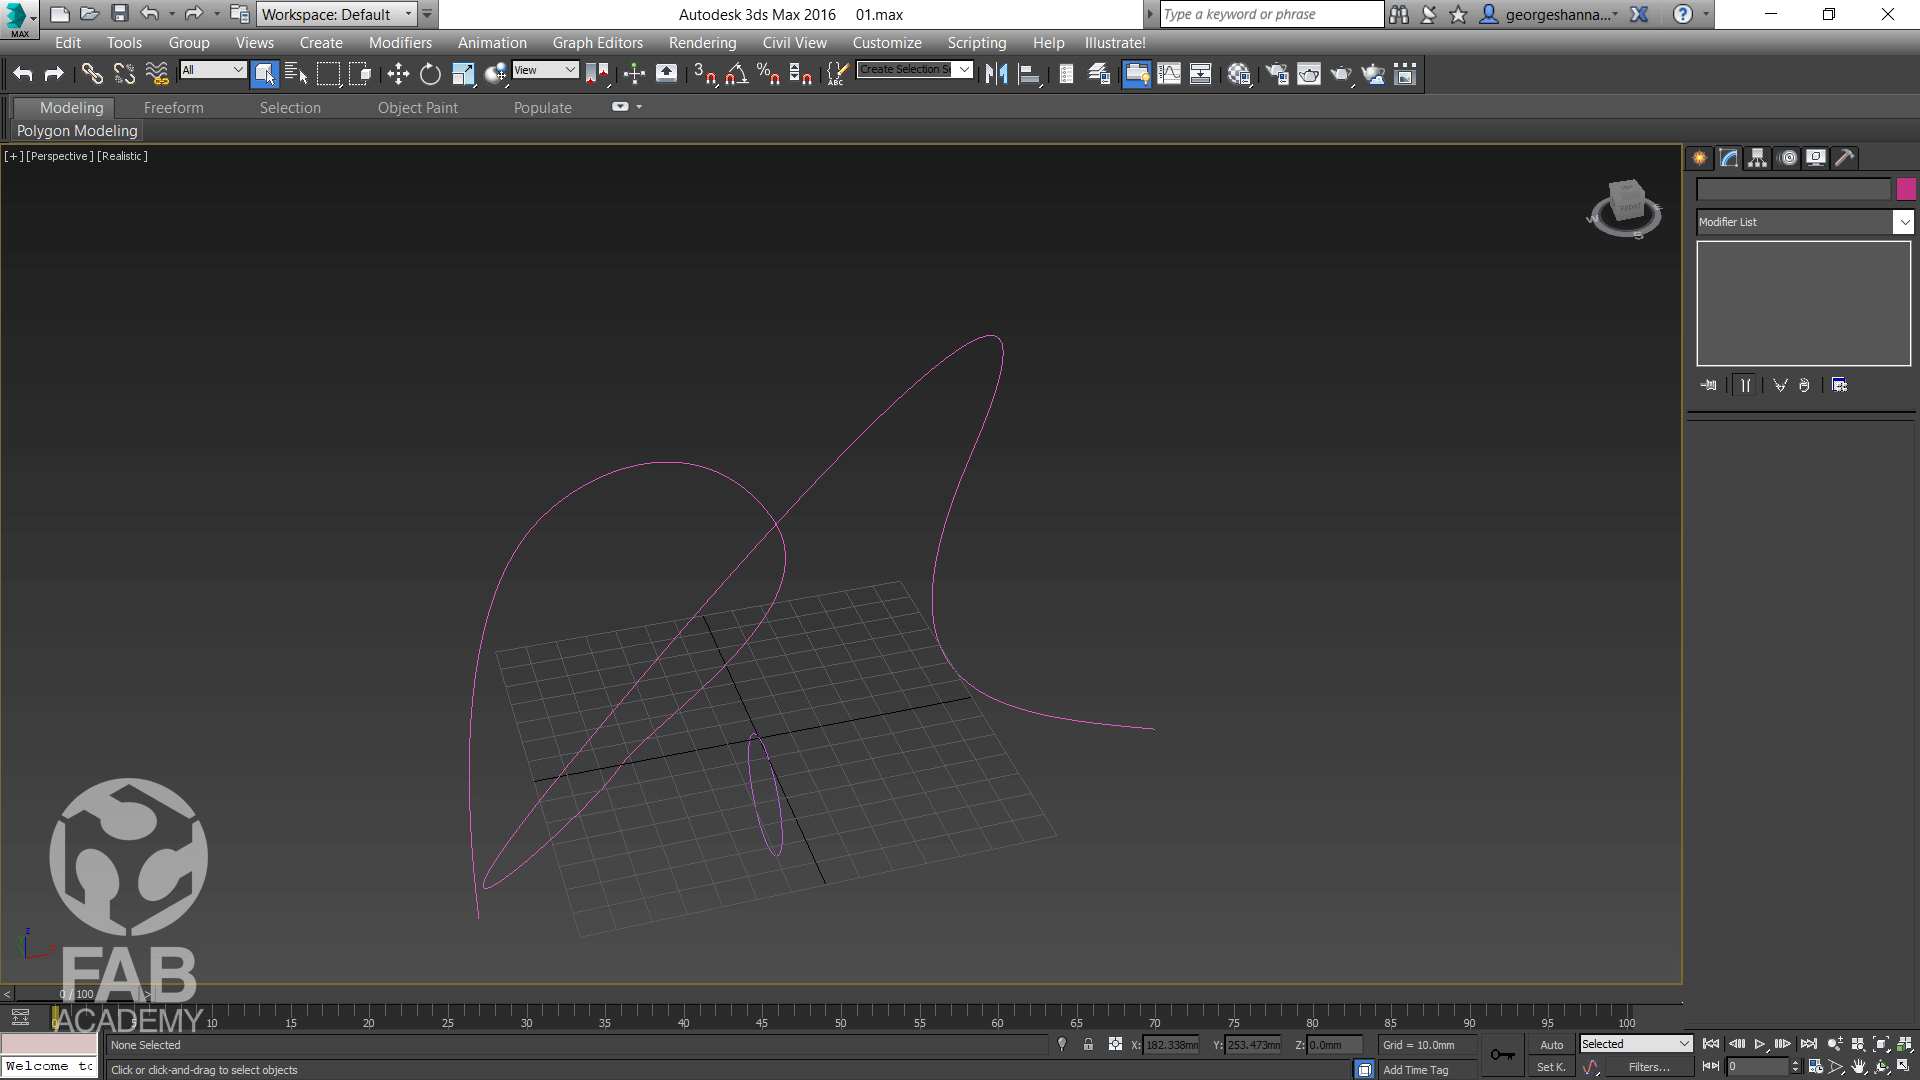Switch to the Motion panel tab
Image resolution: width=1920 pixels, height=1080 pixels.
coord(1788,158)
